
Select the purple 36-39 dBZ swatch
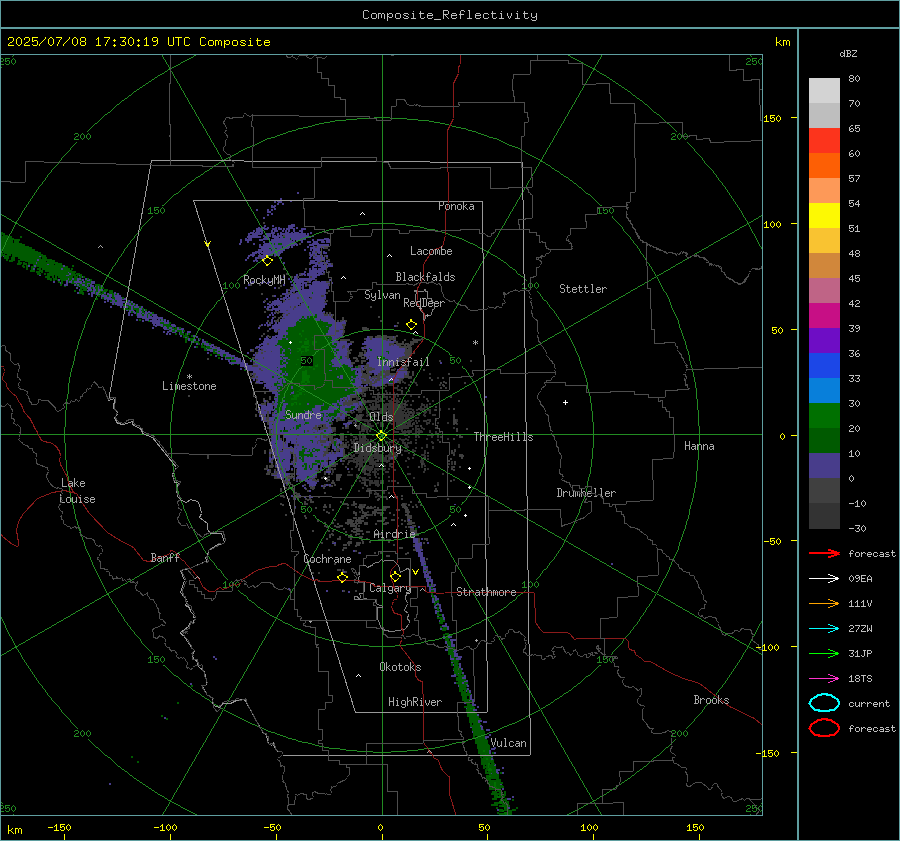(824, 340)
